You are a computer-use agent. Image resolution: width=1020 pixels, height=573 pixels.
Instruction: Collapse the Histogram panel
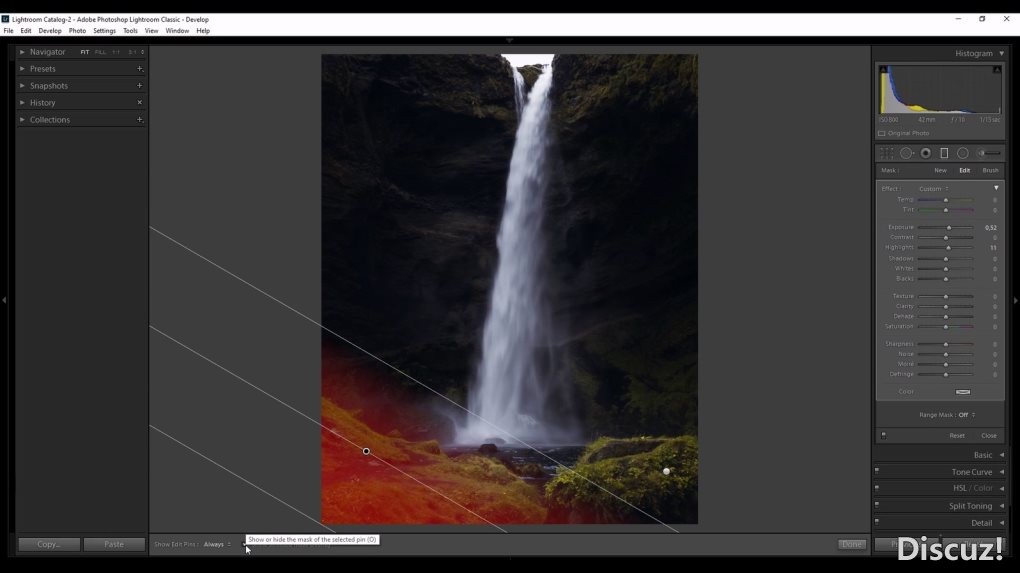pos(1001,53)
